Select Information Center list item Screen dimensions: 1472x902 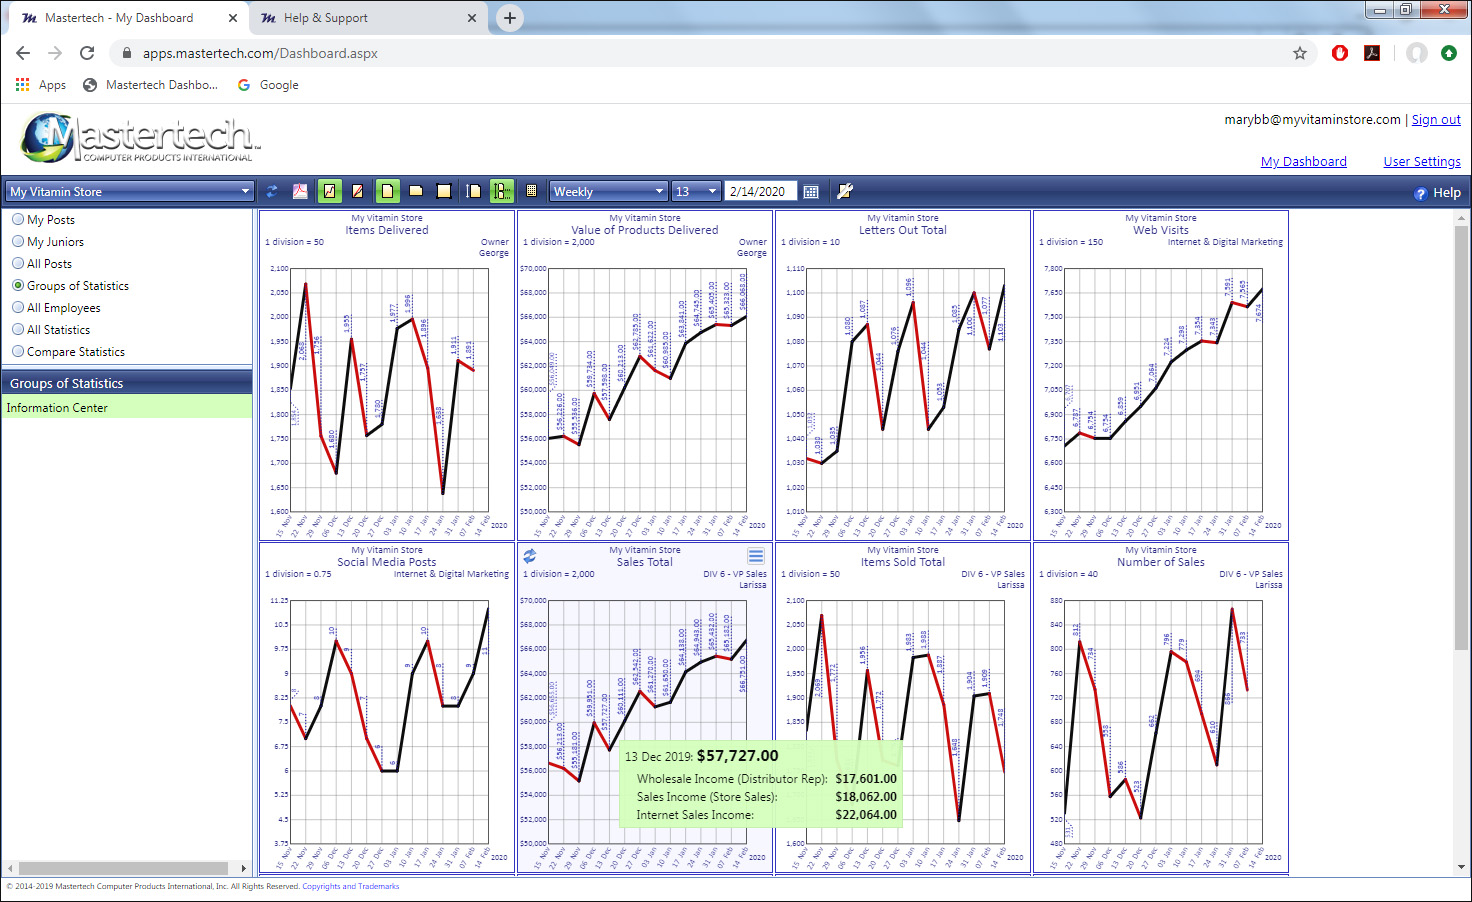(x=127, y=408)
